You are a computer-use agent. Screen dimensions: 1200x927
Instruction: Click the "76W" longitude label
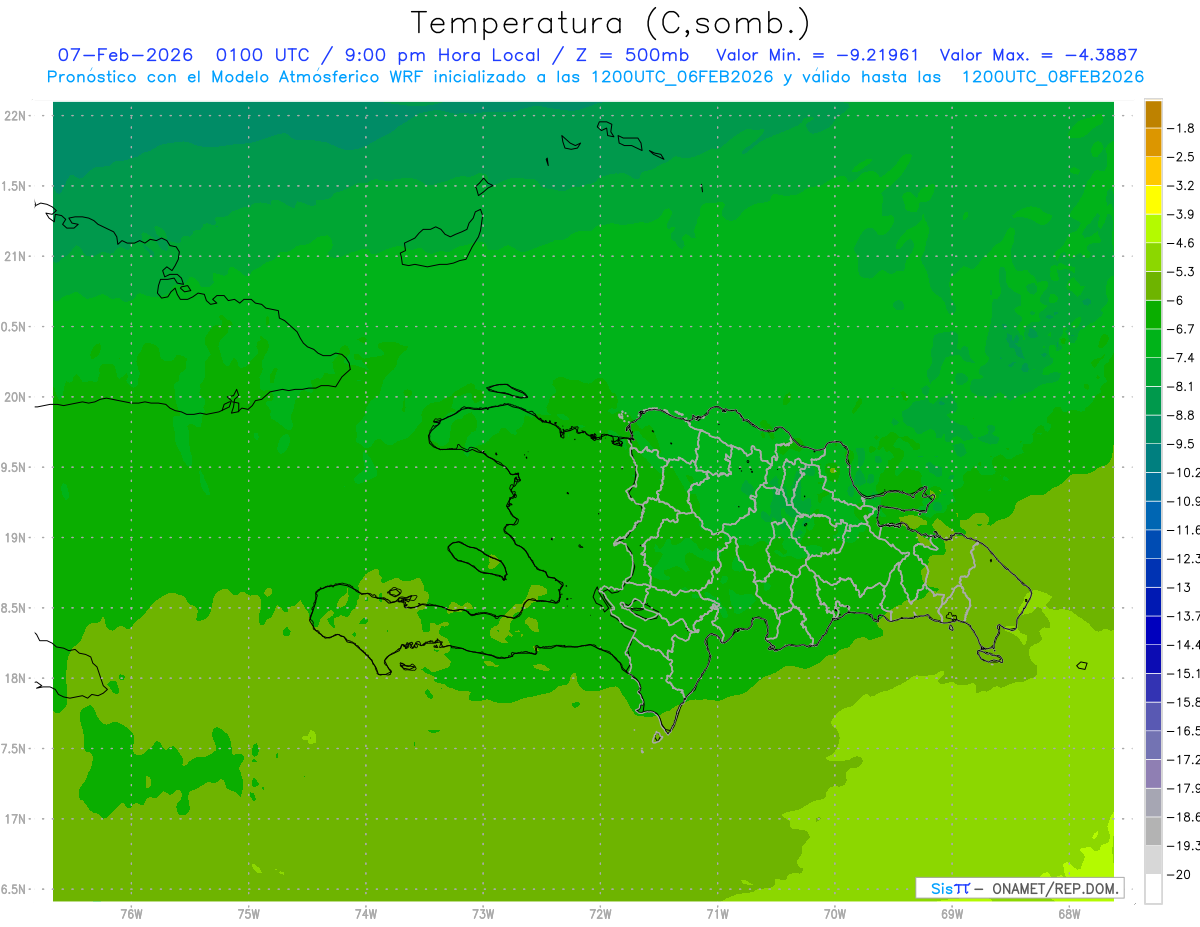(131, 913)
